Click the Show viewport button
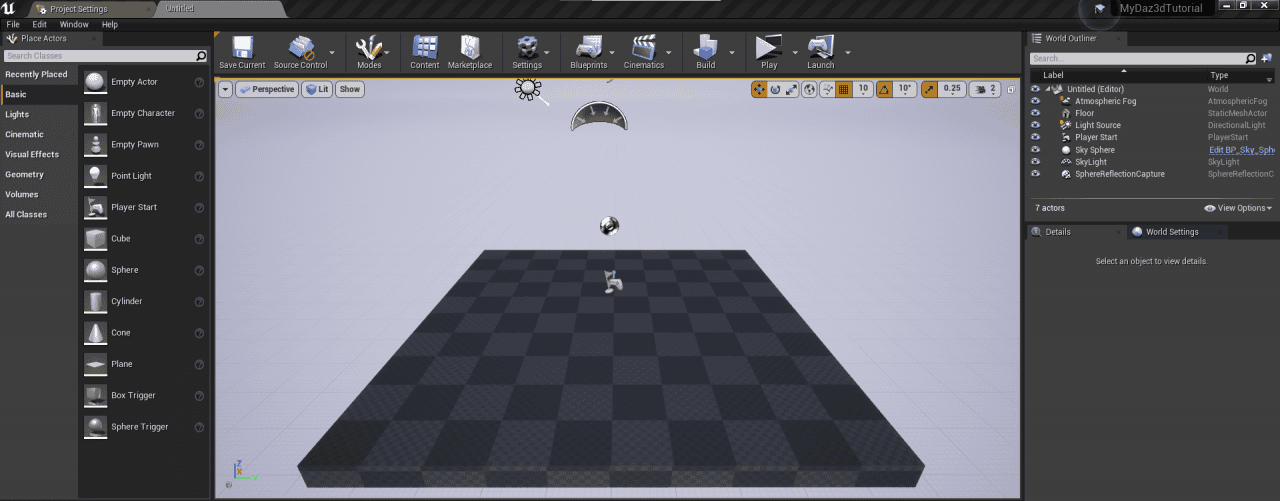Viewport: 1280px width, 501px height. (349, 89)
